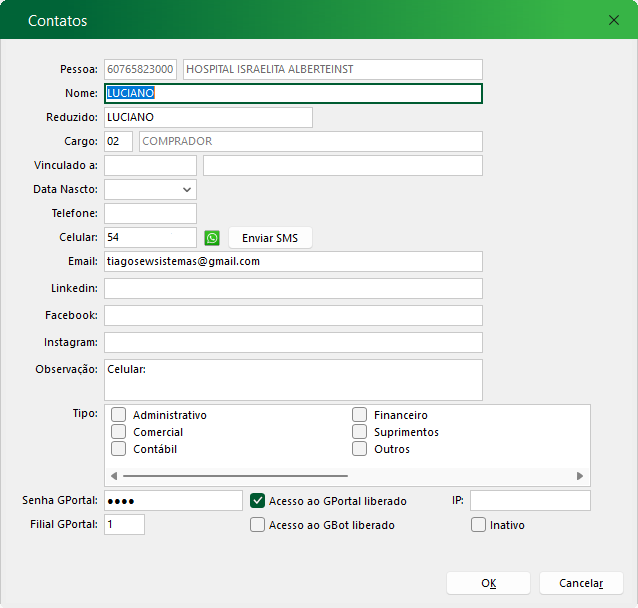Tick the Inativo checkbox
This screenshot has width=638, height=608.
(479, 525)
